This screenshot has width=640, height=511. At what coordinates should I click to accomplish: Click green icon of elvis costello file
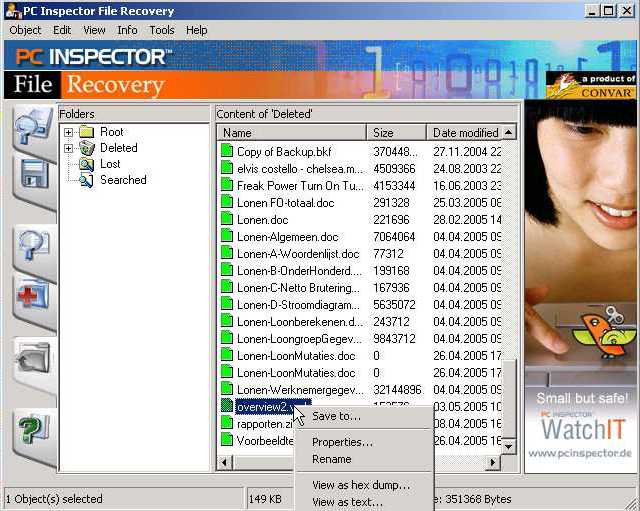tap(227, 168)
